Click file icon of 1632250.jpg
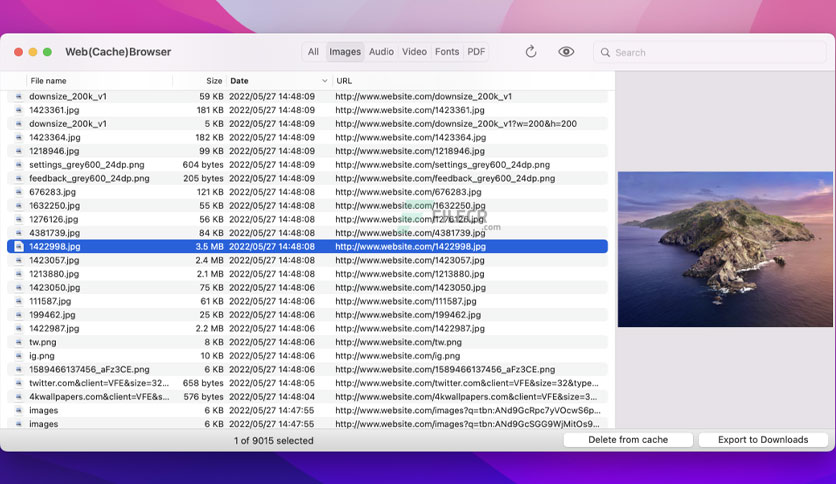The height and width of the screenshot is (484, 836). pos(19,206)
